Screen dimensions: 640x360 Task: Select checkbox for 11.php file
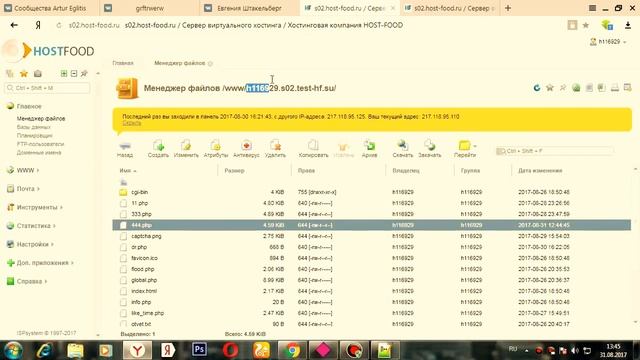[123, 203]
